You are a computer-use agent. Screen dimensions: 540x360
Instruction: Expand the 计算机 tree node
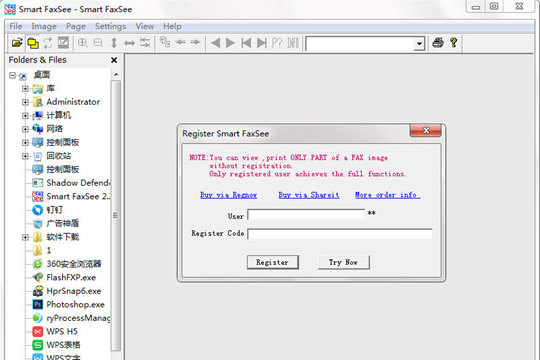[x=25, y=115]
